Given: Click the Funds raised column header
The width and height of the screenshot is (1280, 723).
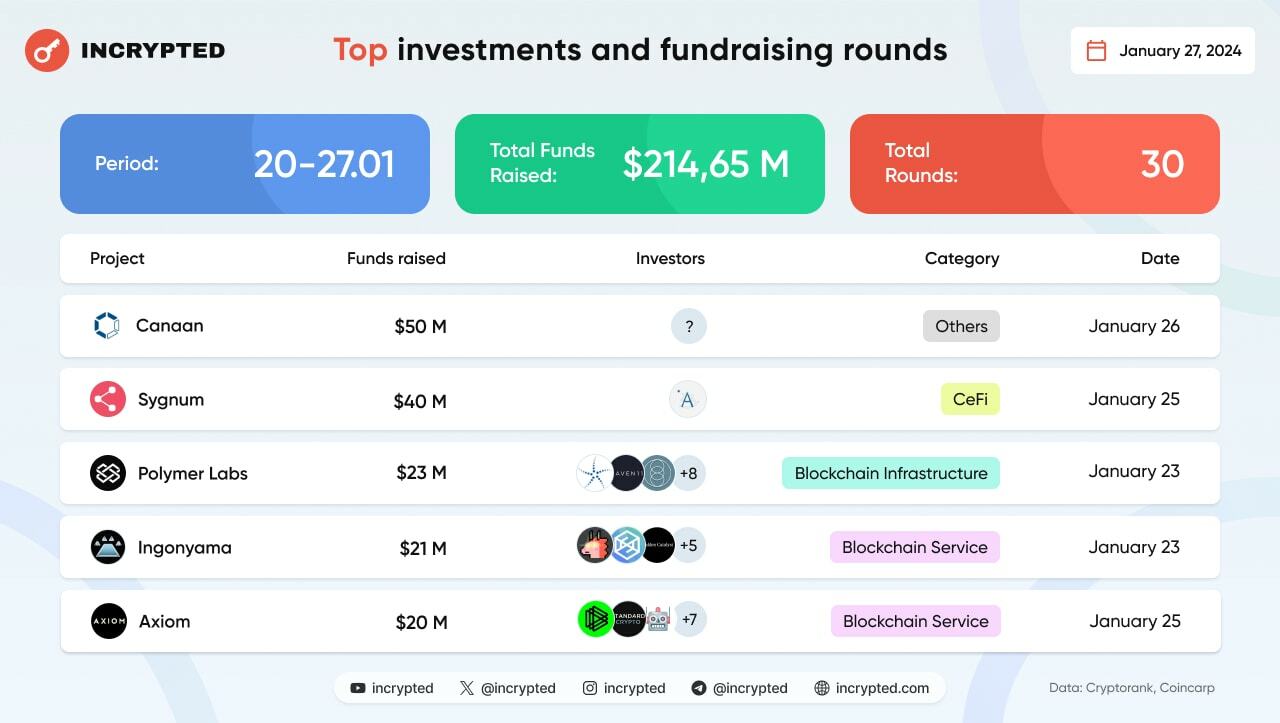Looking at the screenshot, I should coord(396,258).
